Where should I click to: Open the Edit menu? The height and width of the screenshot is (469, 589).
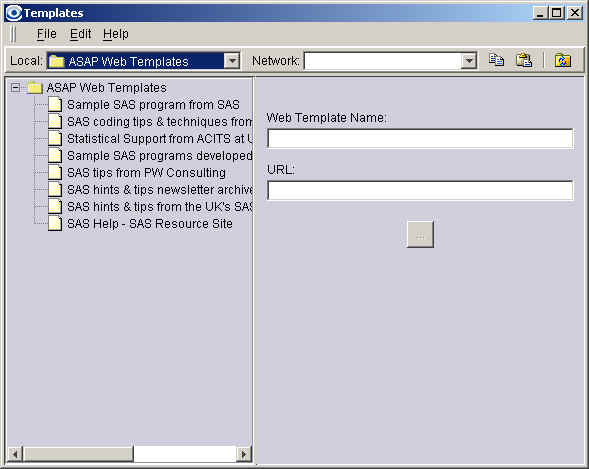[x=80, y=34]
